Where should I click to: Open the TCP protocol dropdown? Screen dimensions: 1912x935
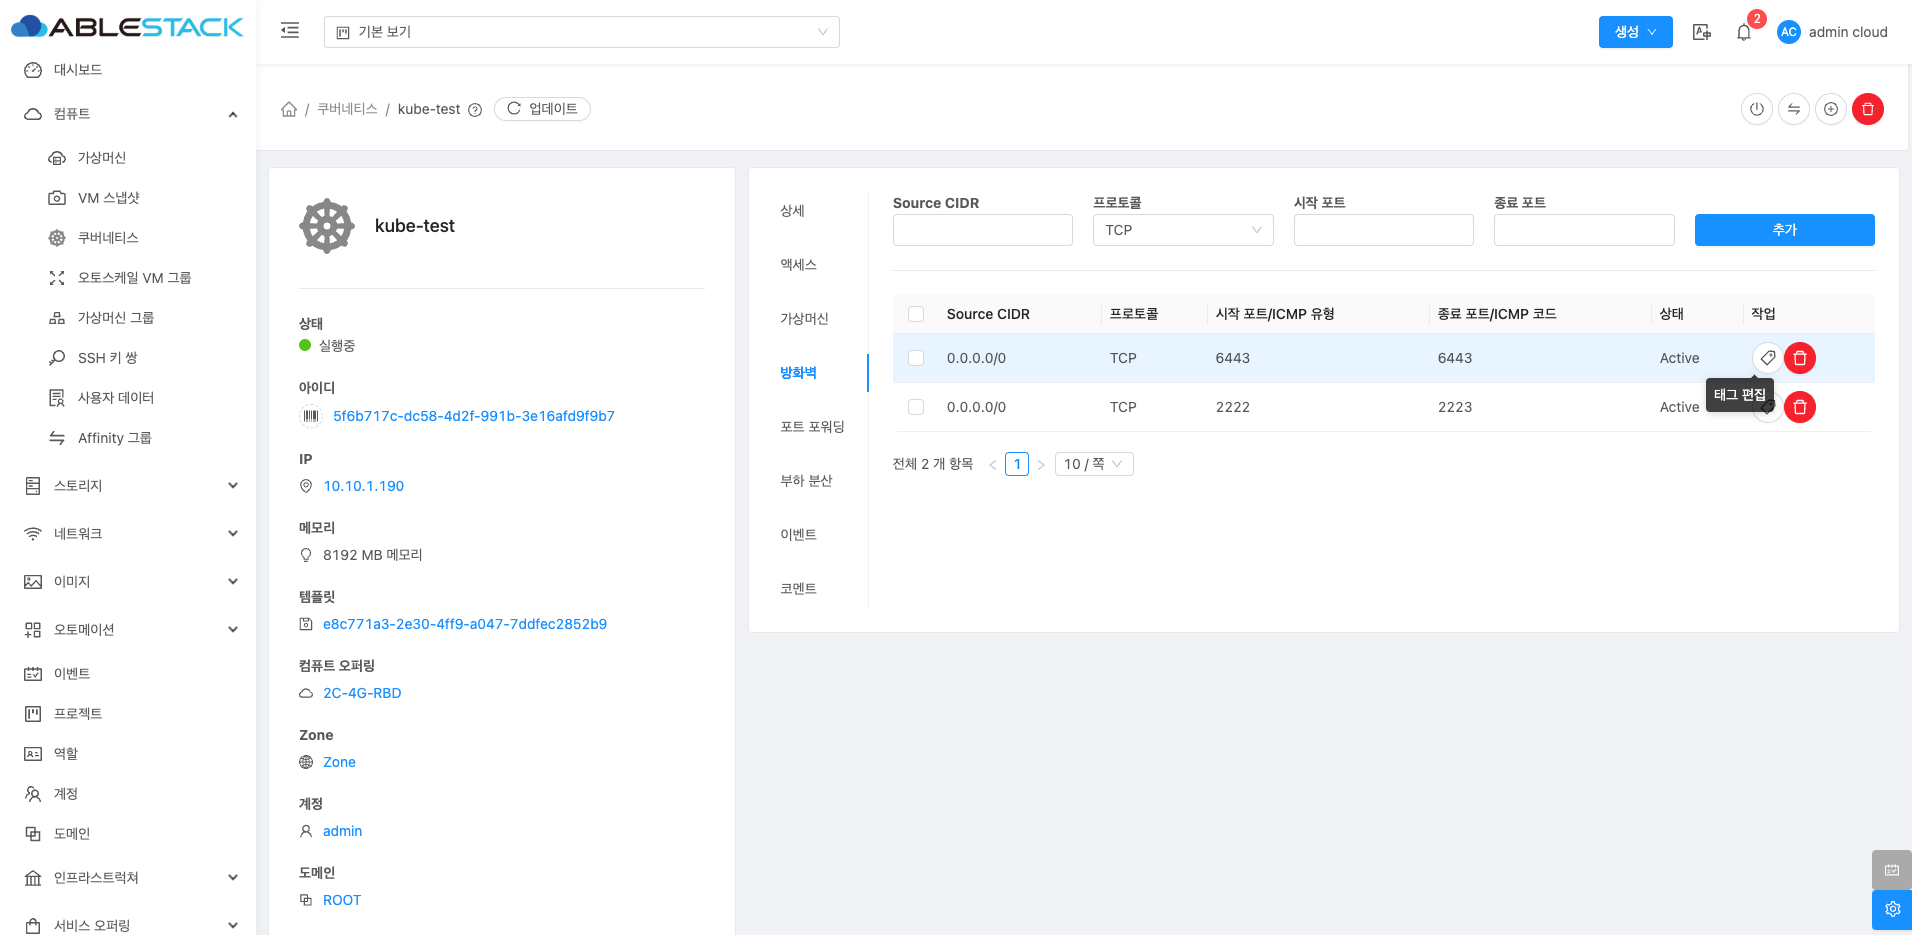point(1182,230)
